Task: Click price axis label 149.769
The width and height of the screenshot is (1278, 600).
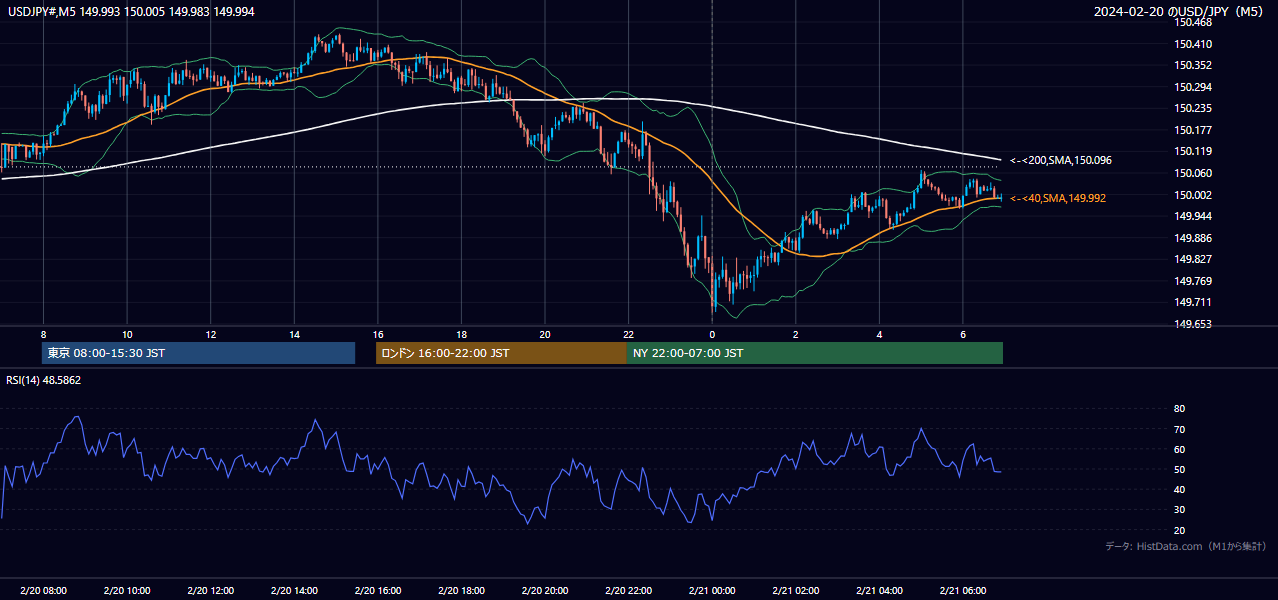Action: 1193,281
